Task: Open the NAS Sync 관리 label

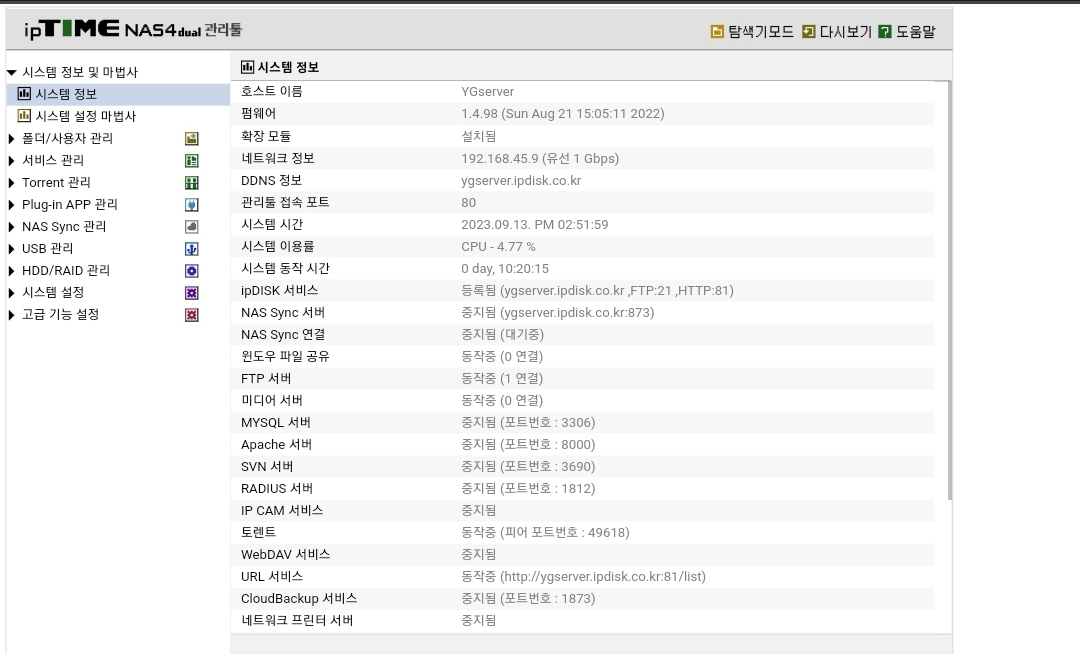Action: (64, 226)
